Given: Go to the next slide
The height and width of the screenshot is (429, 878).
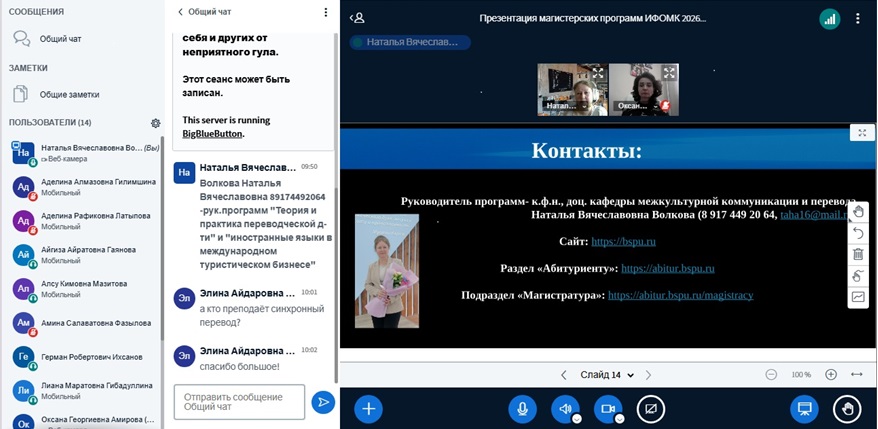Looking at the screenshot, I should [x=648, y=375].
